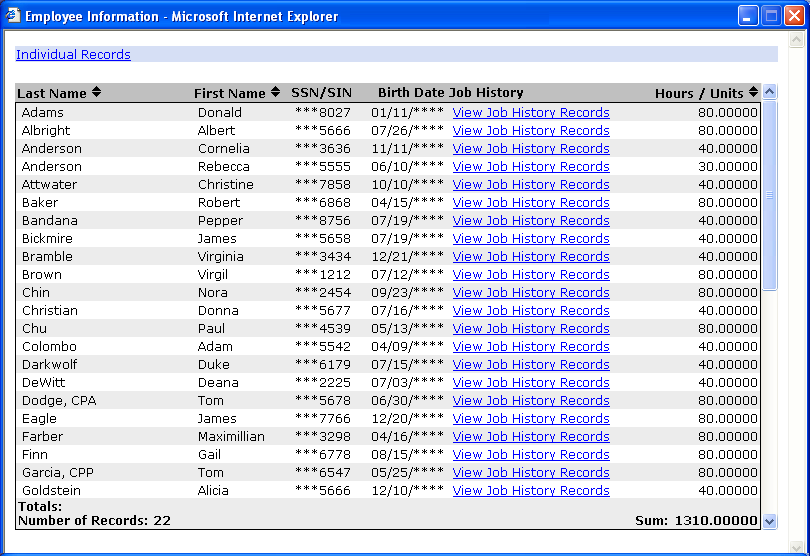View Job History Records for Donald Adams
The width and height of the screenshot is (810, 556).
point(530,113)
